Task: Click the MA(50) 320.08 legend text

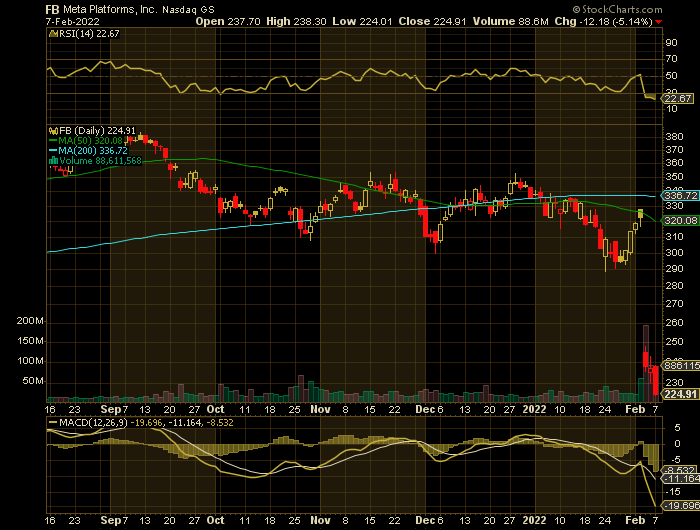Action: coord(90,141)
